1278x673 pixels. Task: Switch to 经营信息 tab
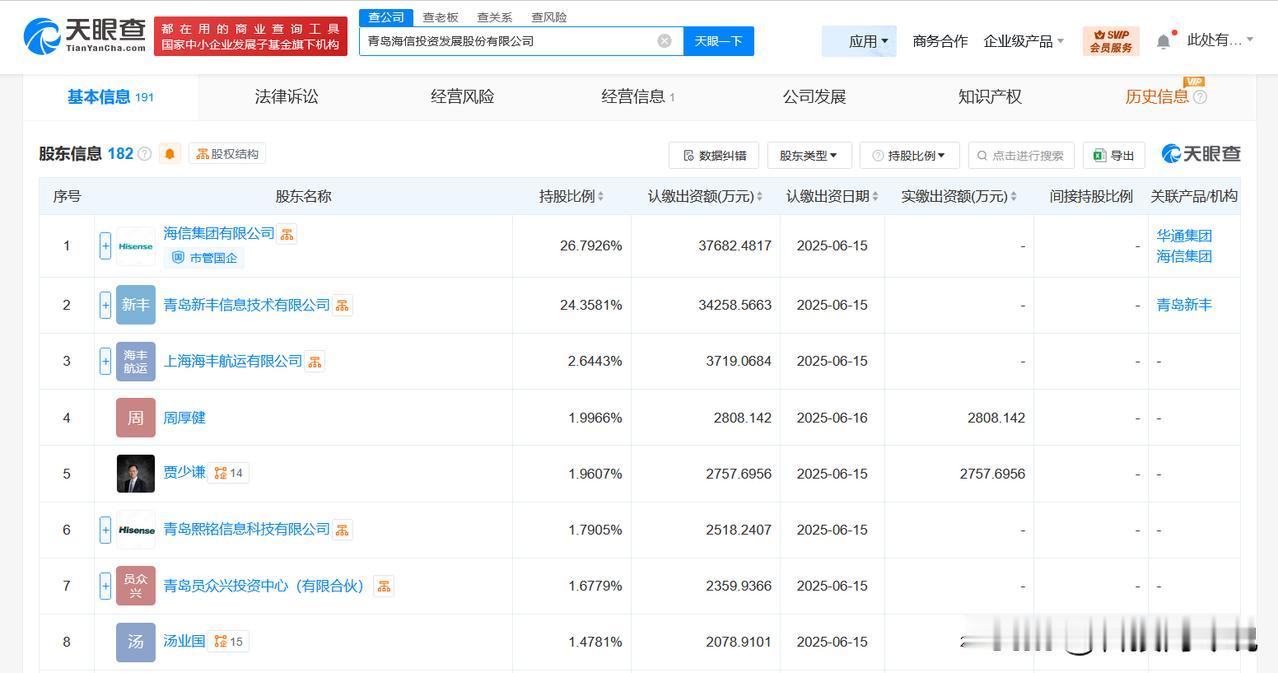pos(638,97)
